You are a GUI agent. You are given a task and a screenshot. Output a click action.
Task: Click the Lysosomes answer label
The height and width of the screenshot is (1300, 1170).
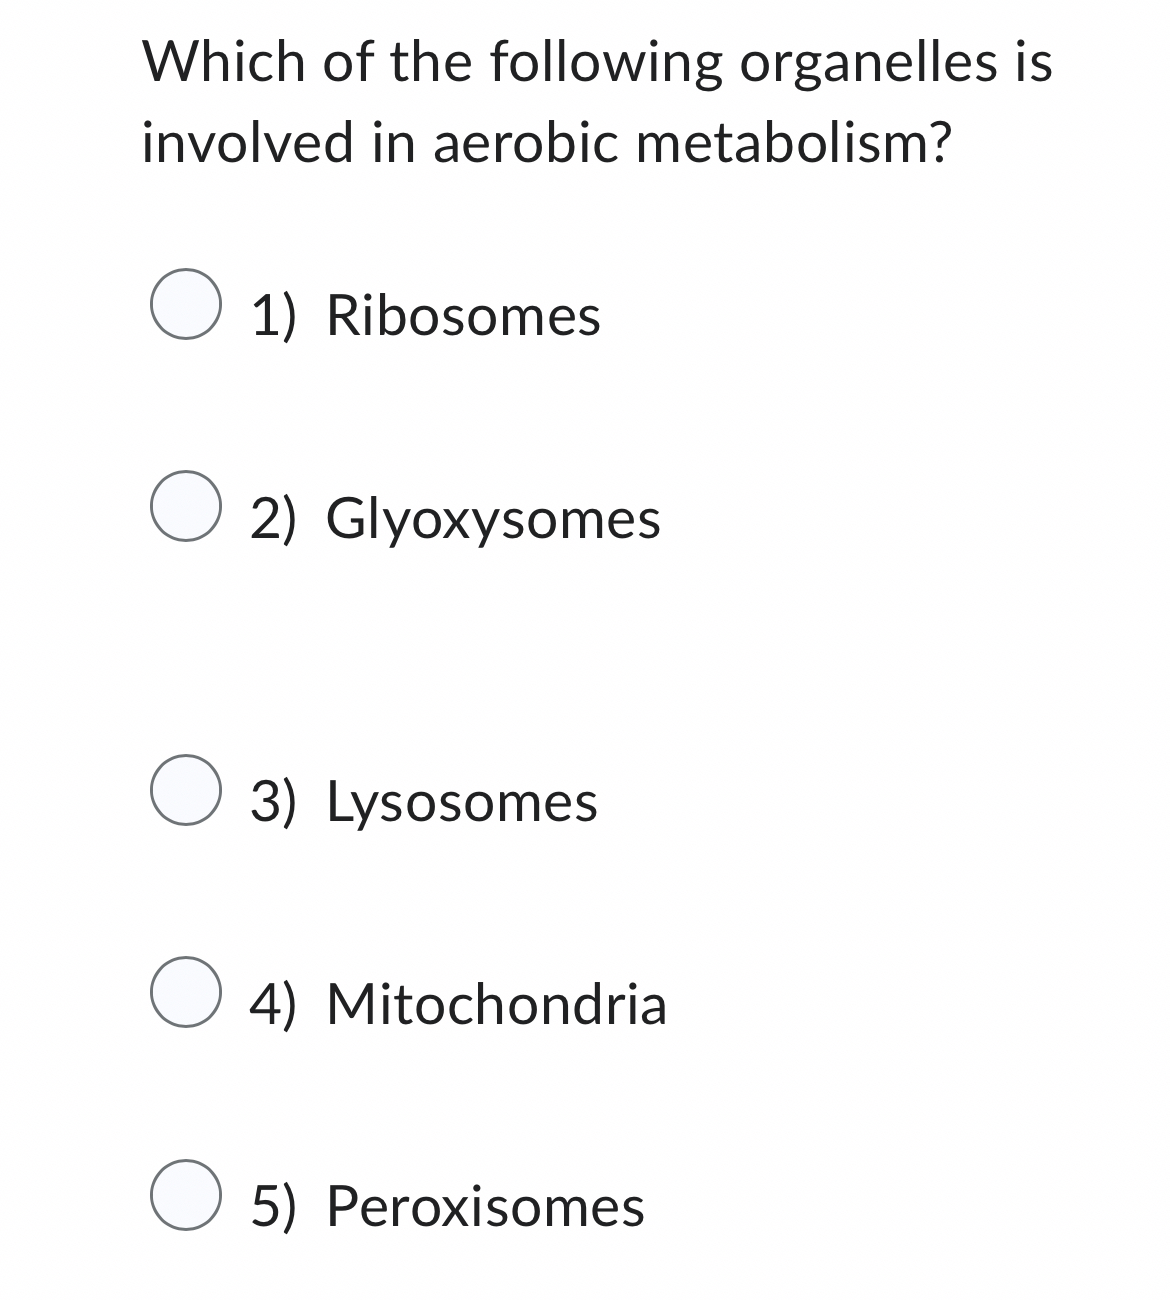462,800
